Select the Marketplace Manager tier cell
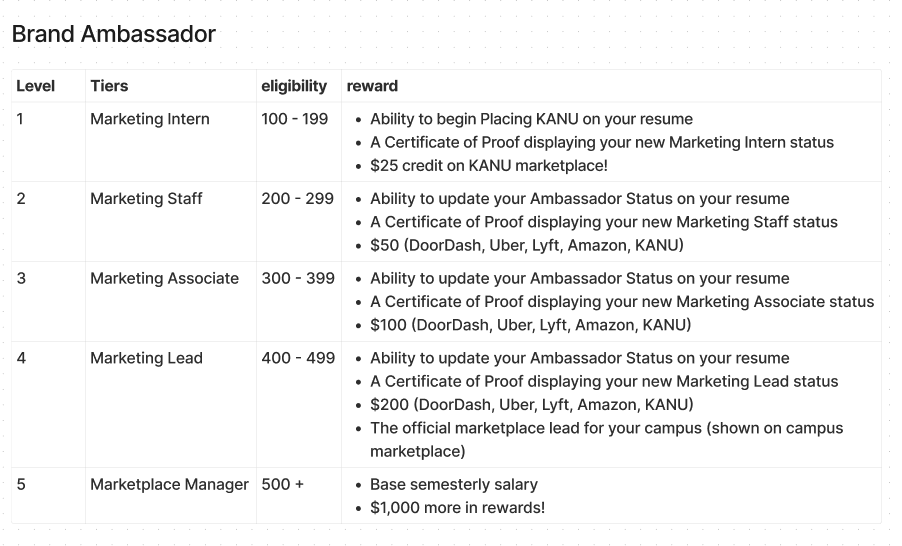Viewport: 902px width, 546px height. 169,484
